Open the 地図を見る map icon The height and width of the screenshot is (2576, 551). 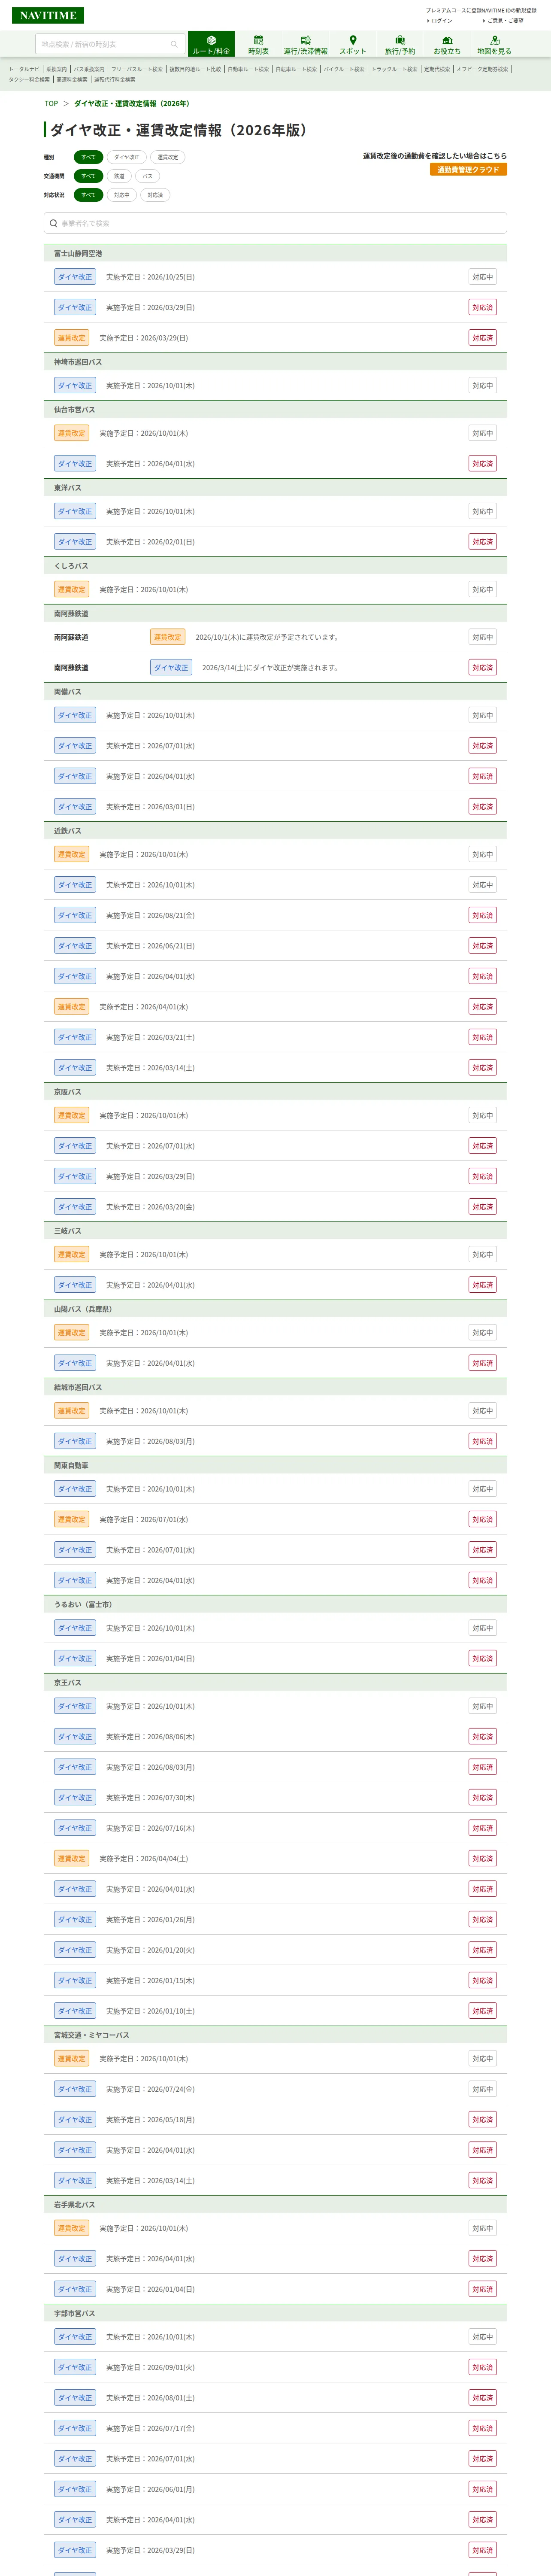point(494,44)
